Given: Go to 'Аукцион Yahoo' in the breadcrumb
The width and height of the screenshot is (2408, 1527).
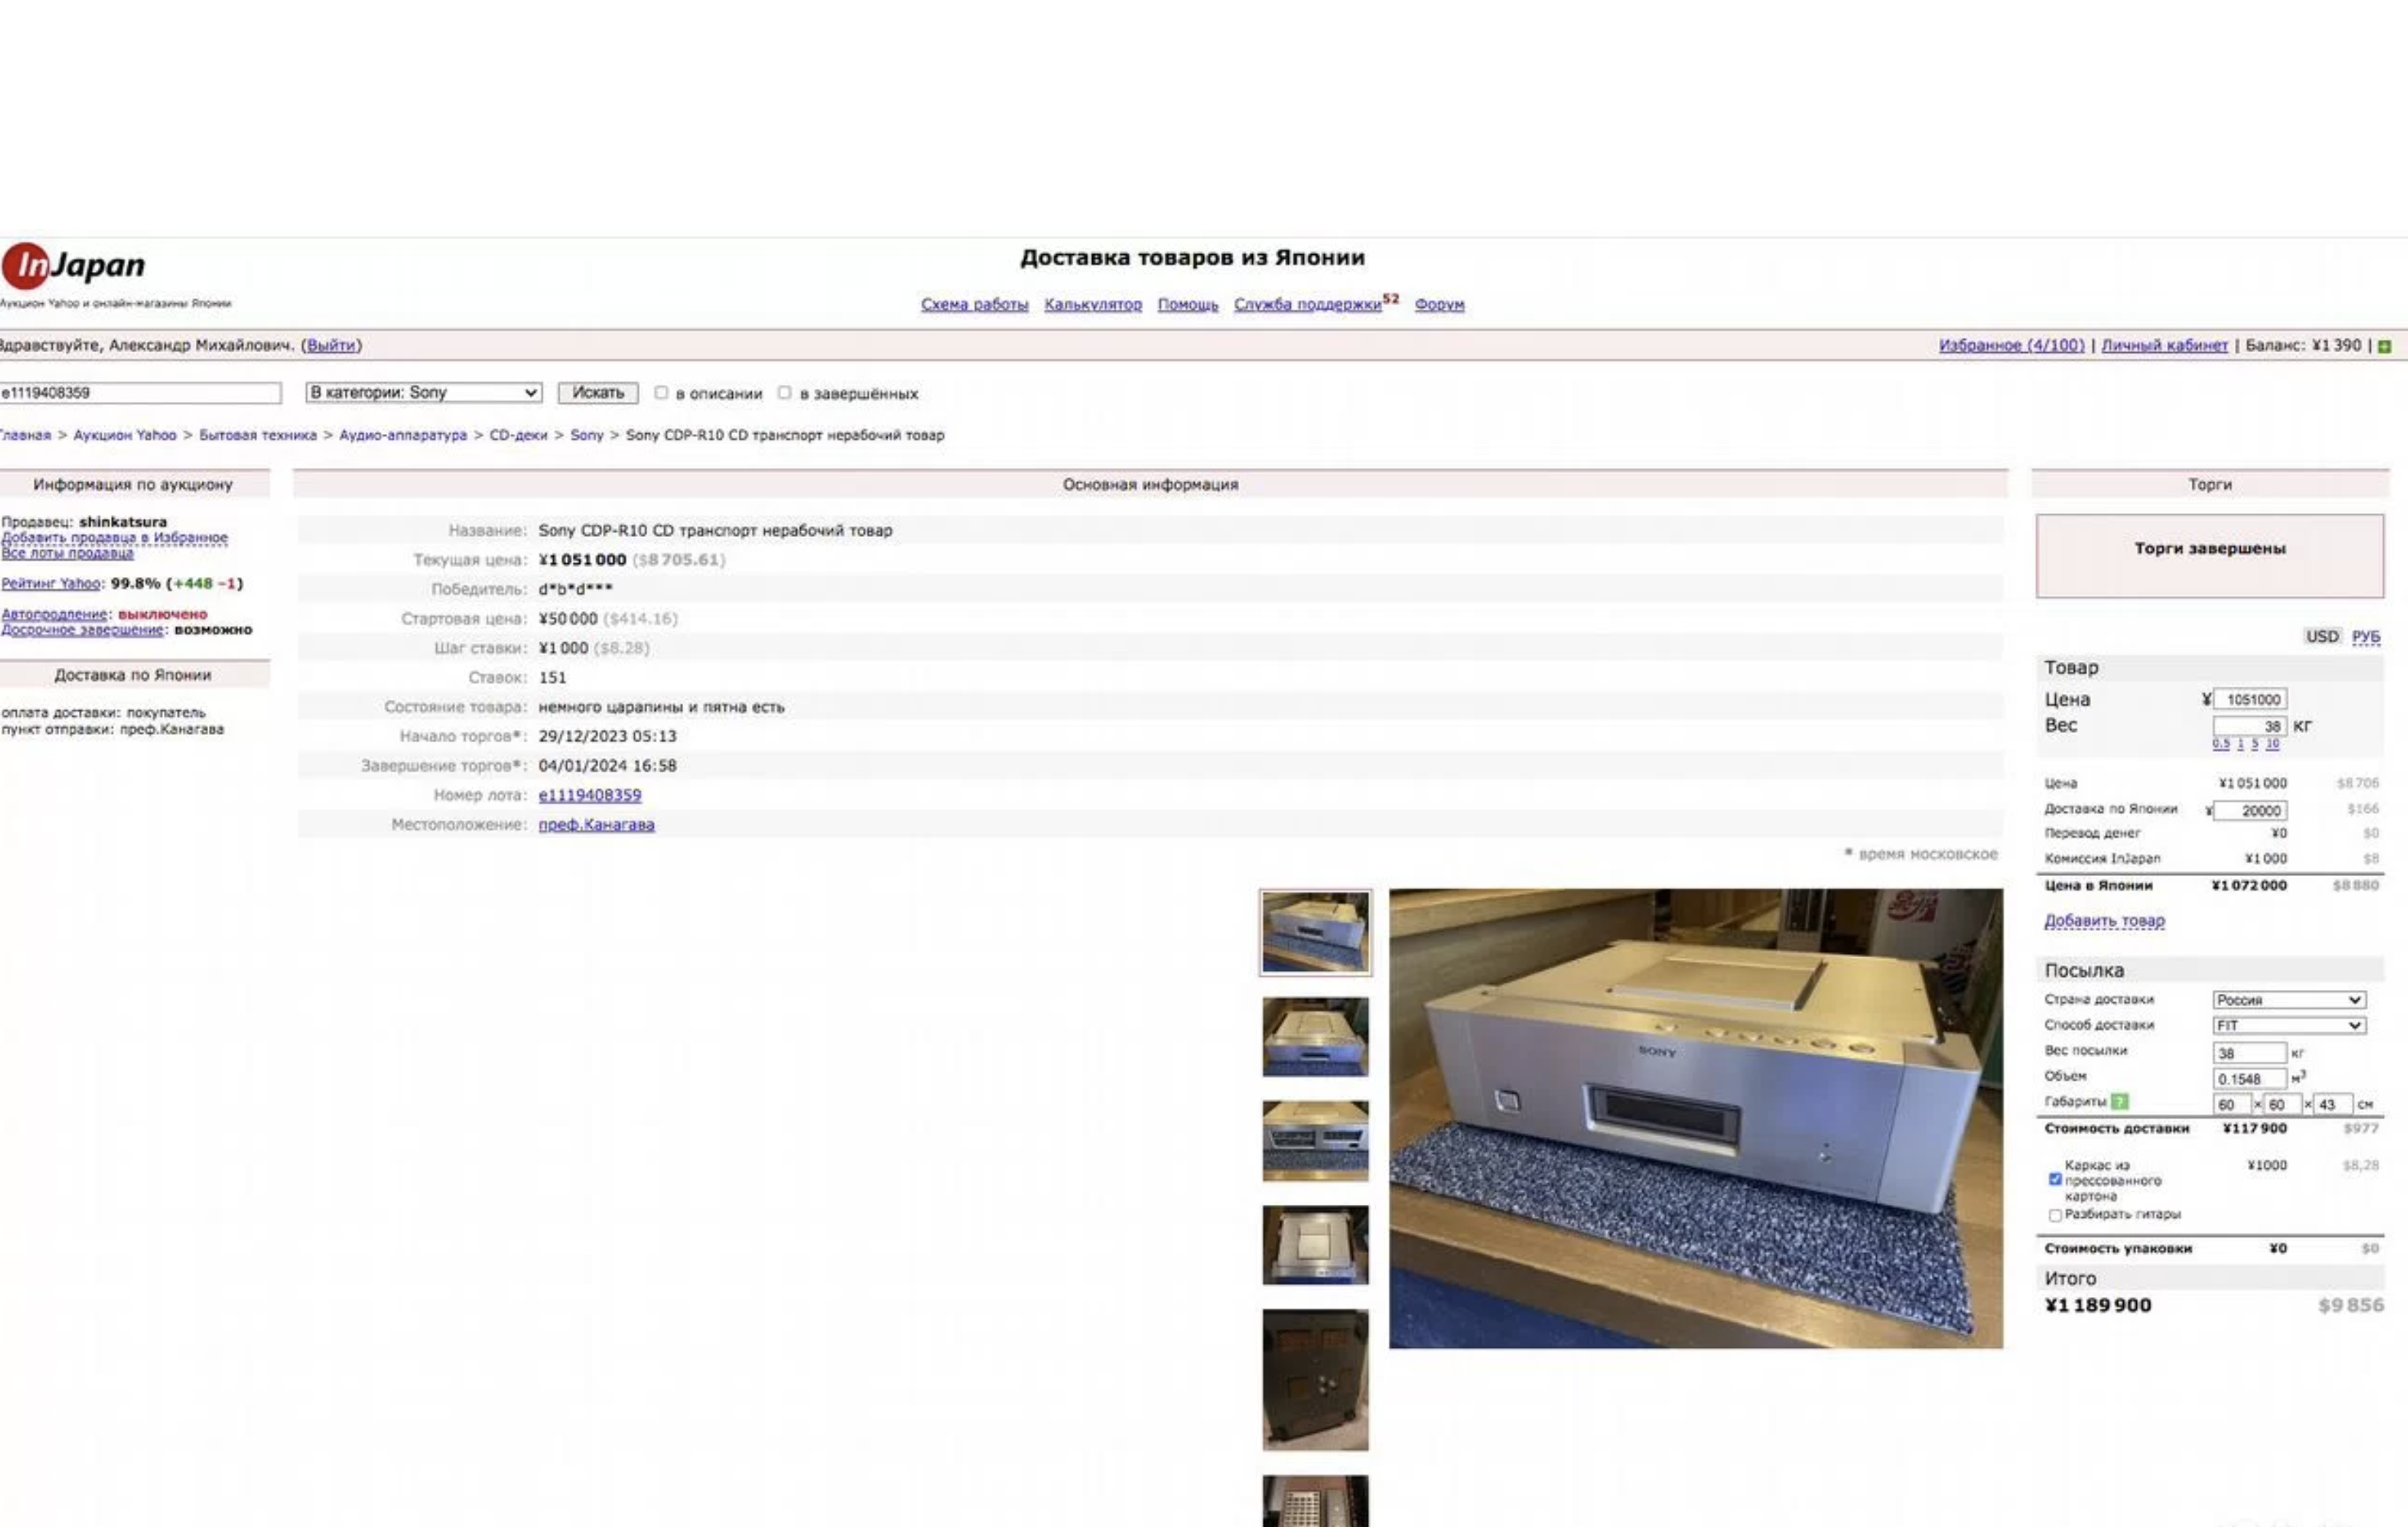Looking at the screenshot, I should tap(125, 435).
